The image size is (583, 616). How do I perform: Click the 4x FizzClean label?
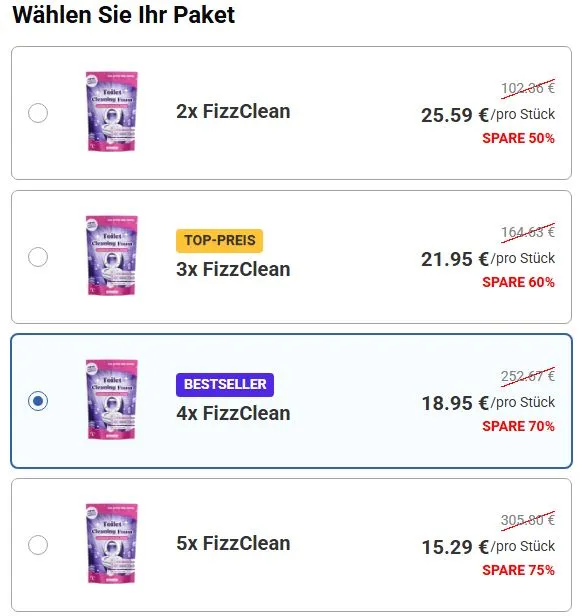pos(233,414)
